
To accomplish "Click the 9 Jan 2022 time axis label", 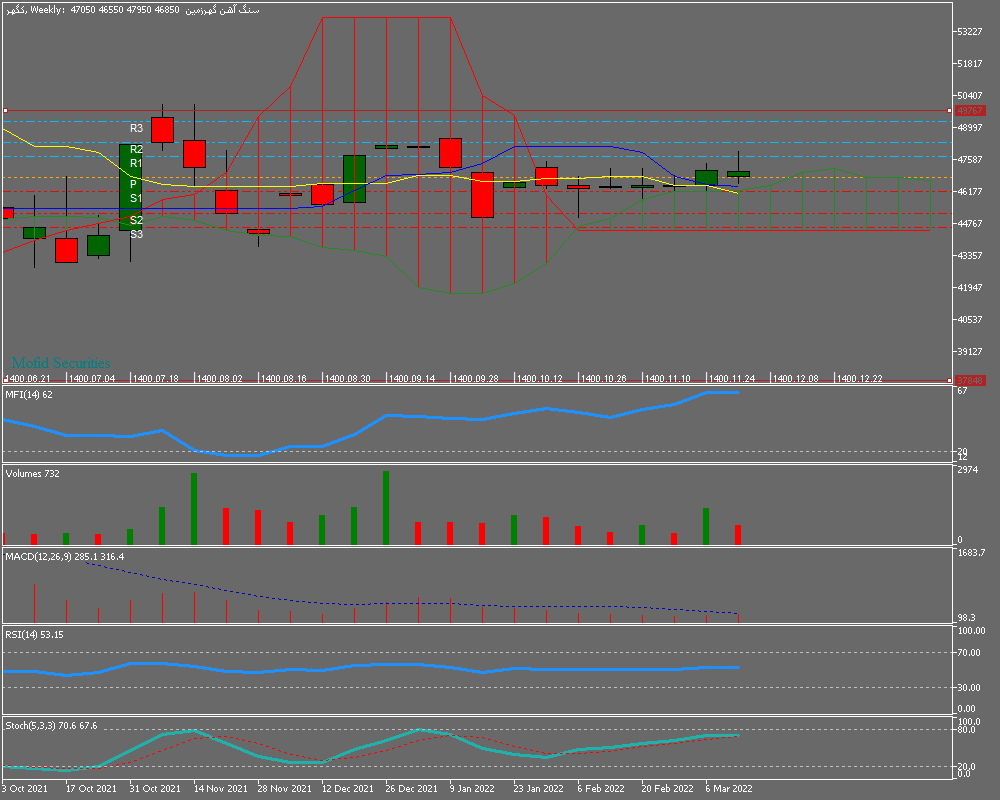I will (x=472, y=789).
